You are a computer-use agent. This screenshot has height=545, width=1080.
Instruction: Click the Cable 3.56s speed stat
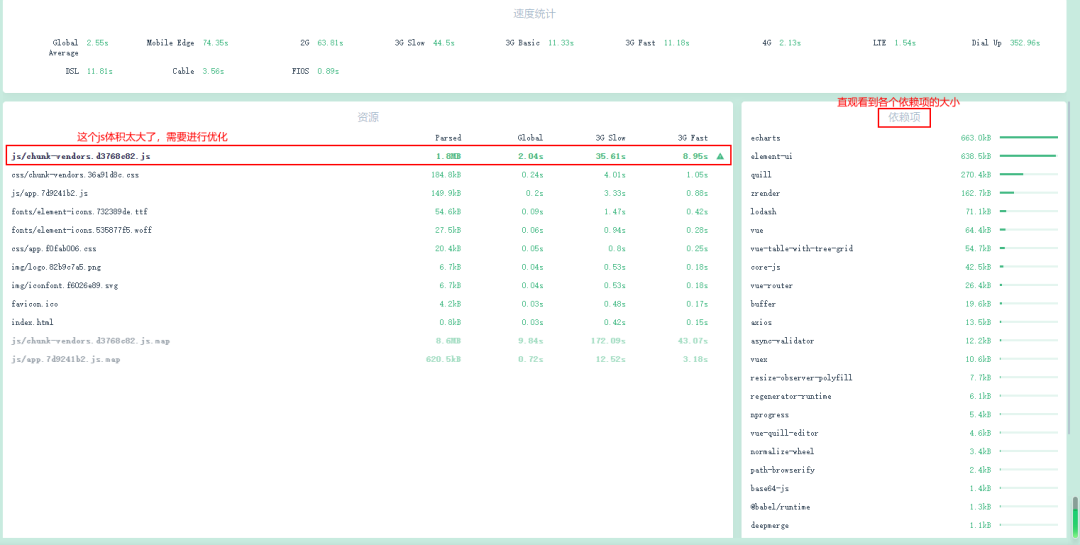point(198,71)
